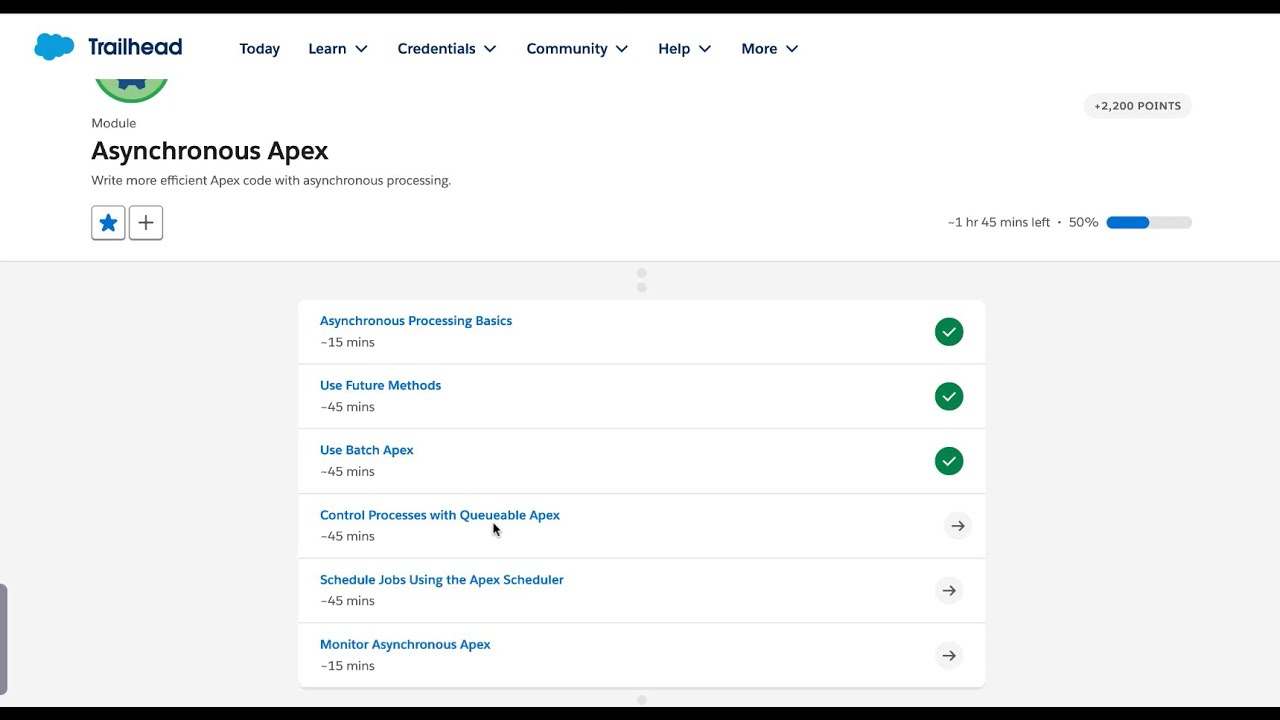Click the module progress bar
Image resolution: width=1280 pixels, height=720 pixels.
1149,223
